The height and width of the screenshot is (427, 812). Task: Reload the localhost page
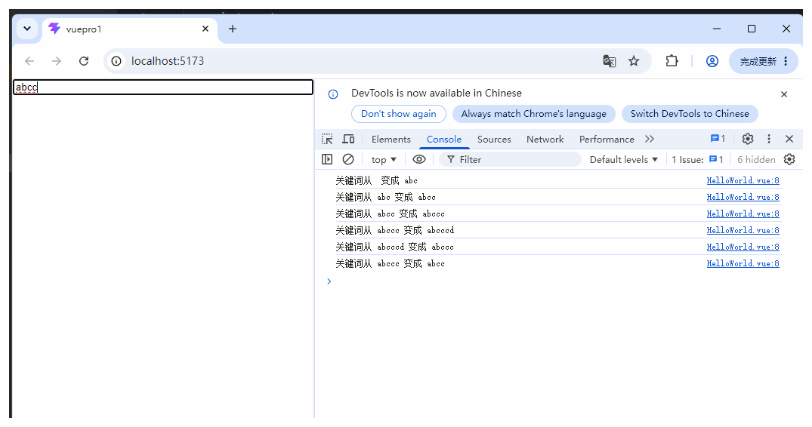click(84, 61)
